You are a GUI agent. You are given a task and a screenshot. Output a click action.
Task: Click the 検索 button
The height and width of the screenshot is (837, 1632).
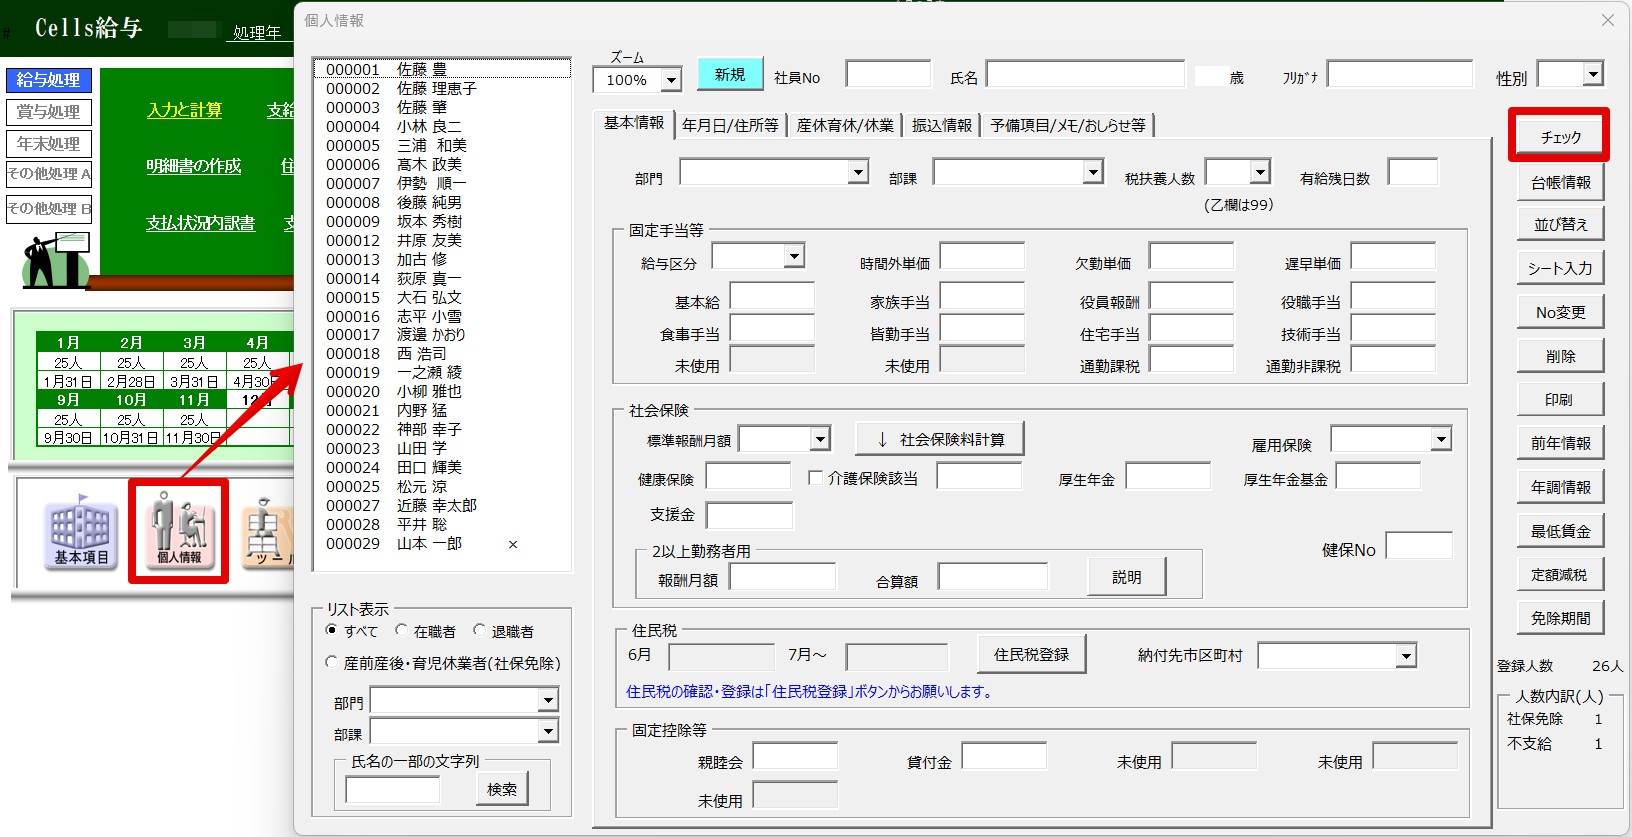[501, 789]
